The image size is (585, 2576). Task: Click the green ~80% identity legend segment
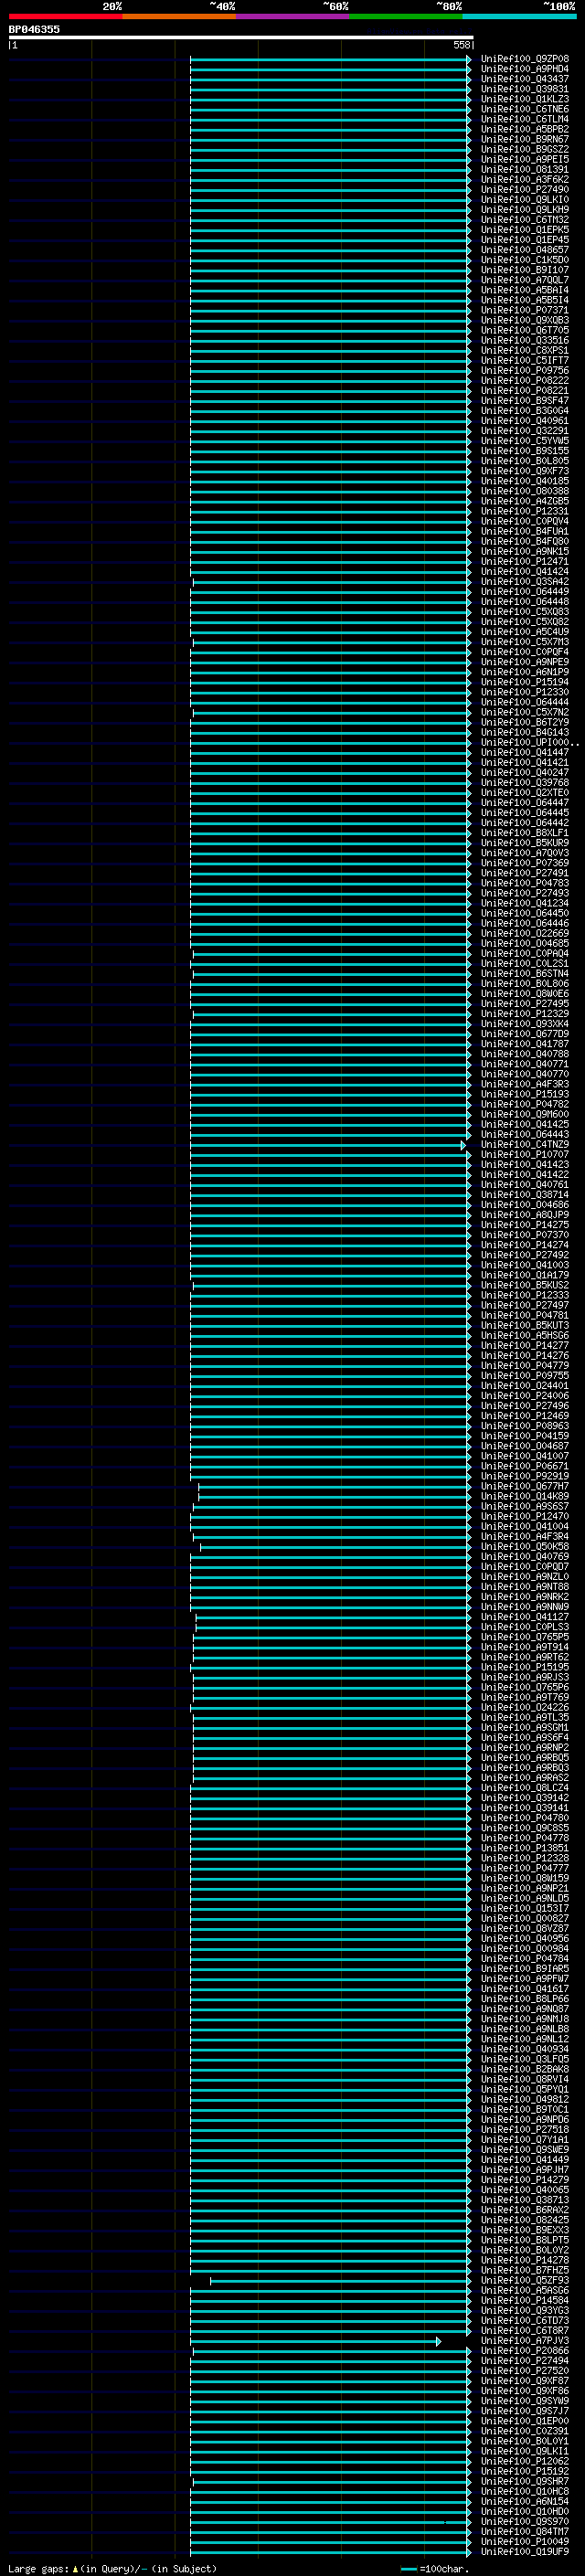406,16
